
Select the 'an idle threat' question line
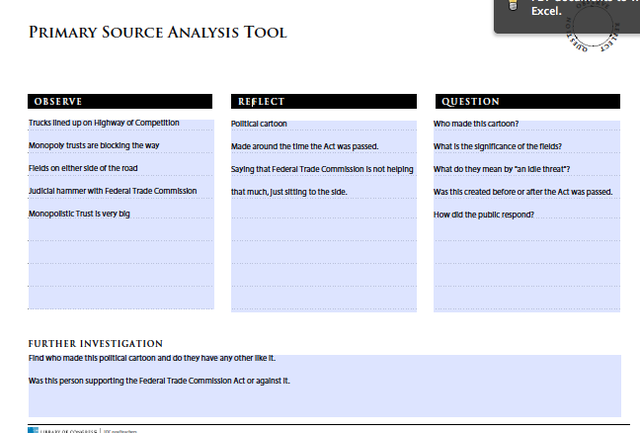coord(502,169)
